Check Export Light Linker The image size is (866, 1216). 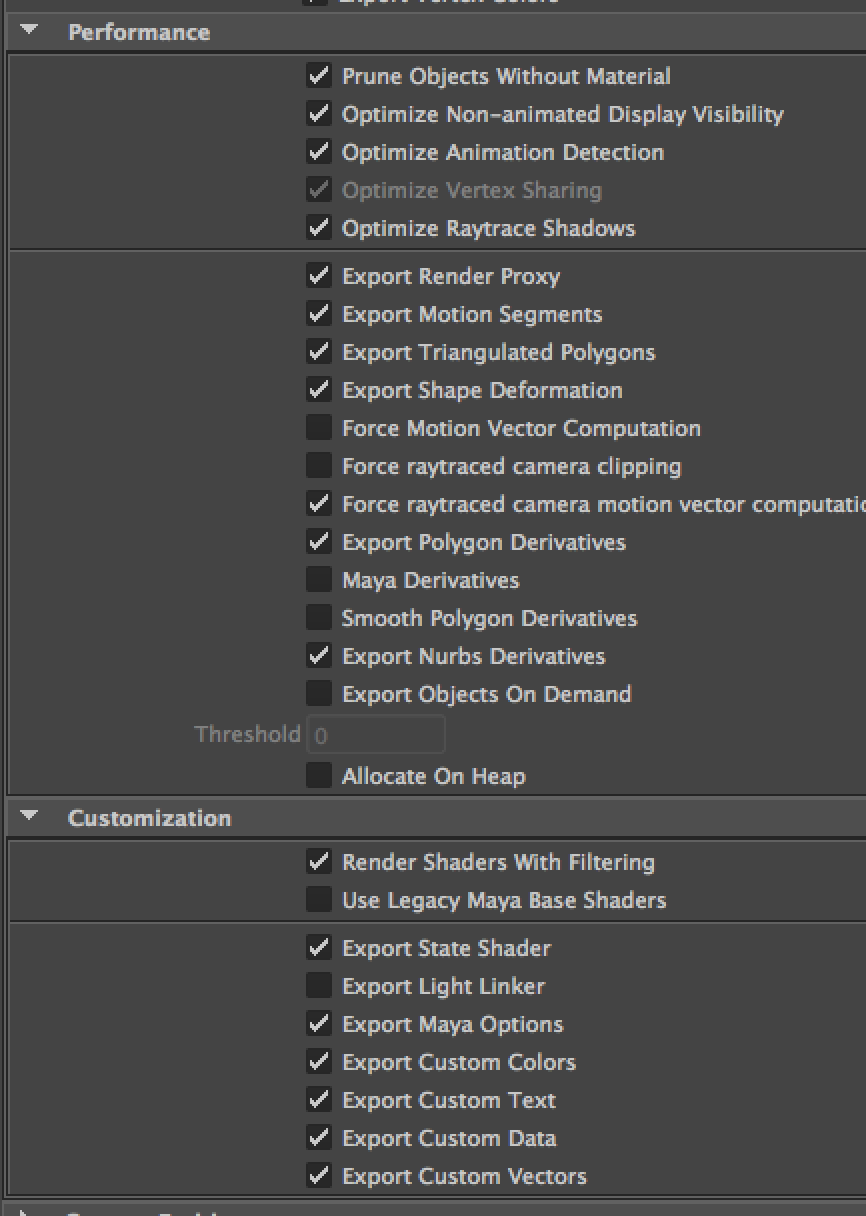pos(318,986)
